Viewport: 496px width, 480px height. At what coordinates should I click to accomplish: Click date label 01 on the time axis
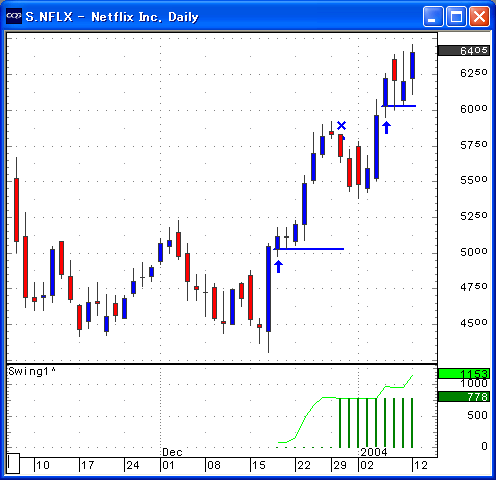[x=168, y=465]
